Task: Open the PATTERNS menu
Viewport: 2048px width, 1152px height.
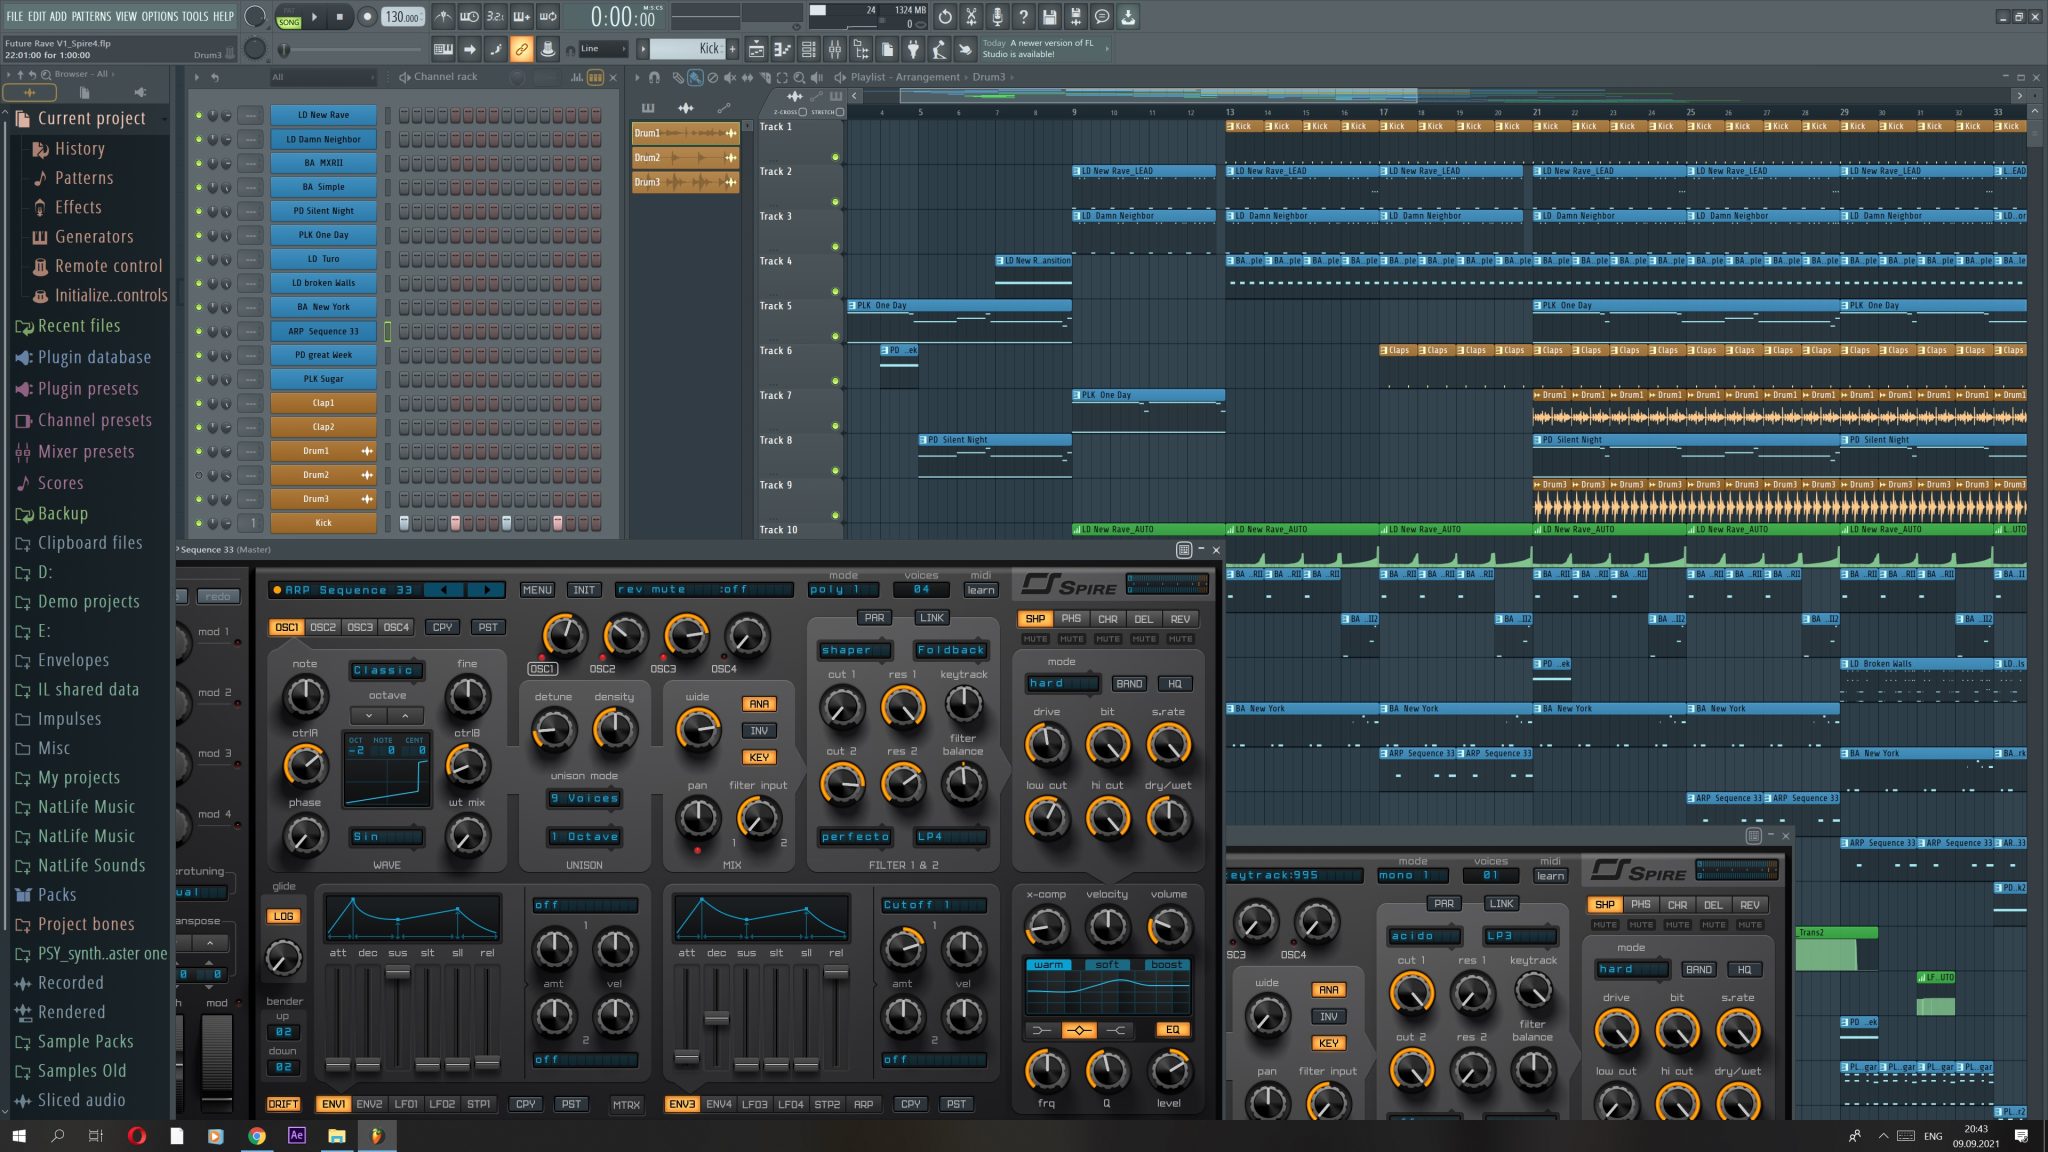Action: (x=91, y=16)
